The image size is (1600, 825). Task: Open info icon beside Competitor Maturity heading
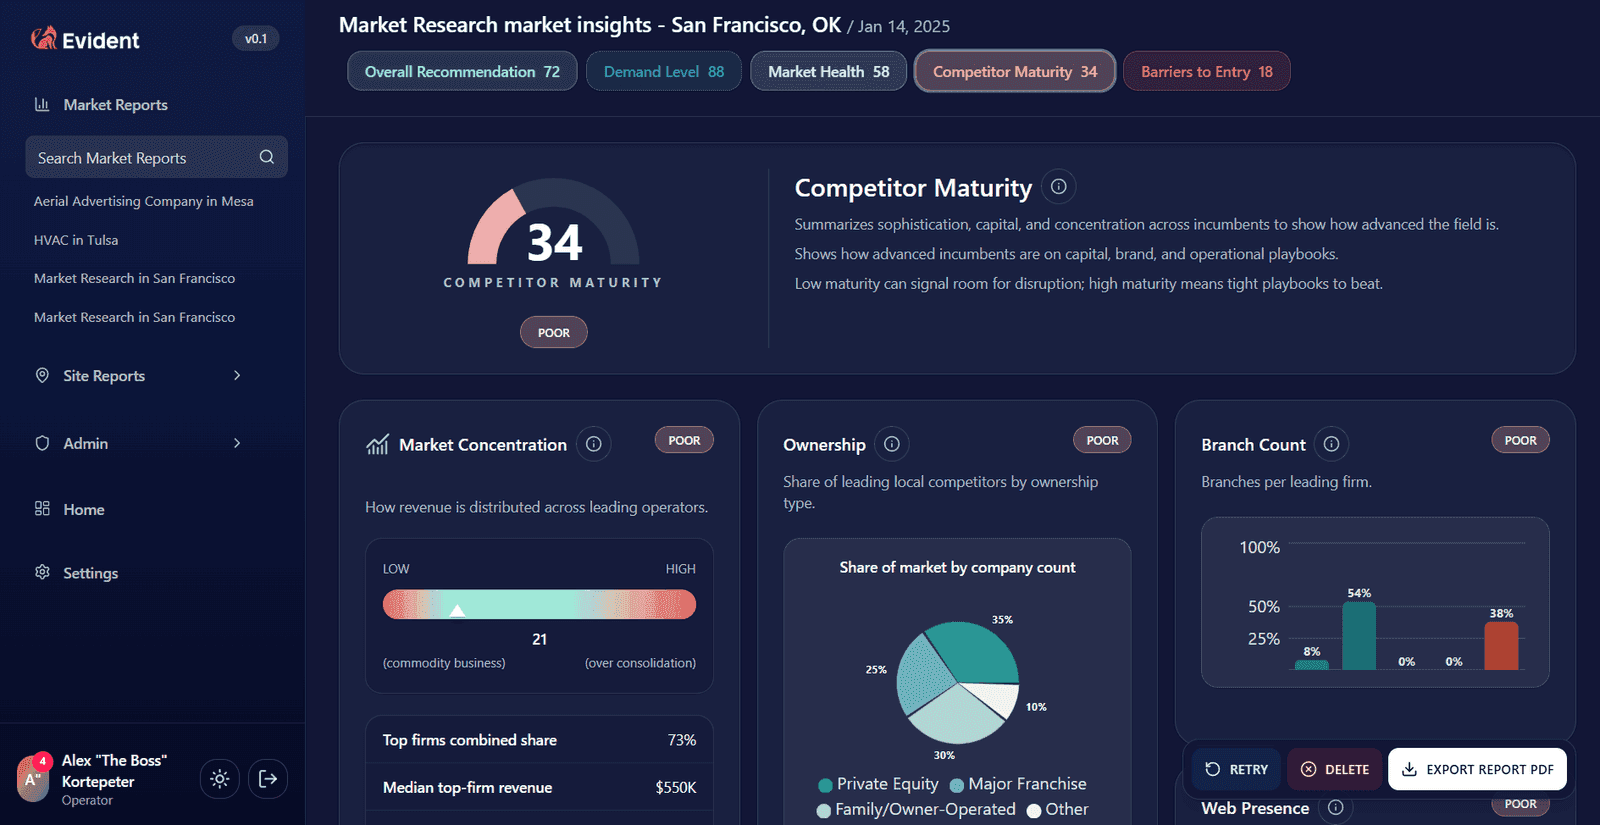[x=1058, y=187]
